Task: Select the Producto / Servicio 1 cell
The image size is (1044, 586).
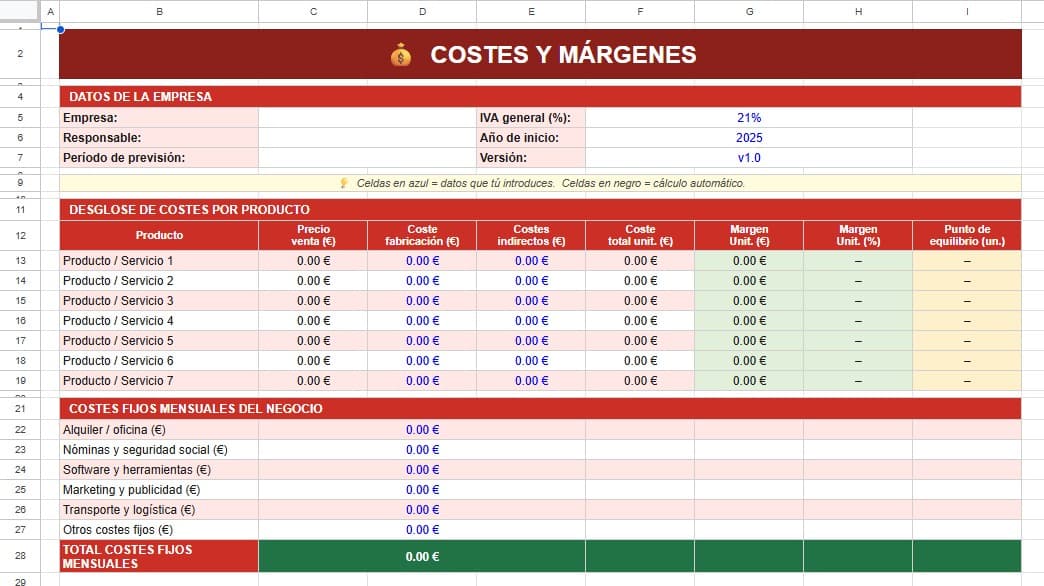Action: (x=159, y=260)
